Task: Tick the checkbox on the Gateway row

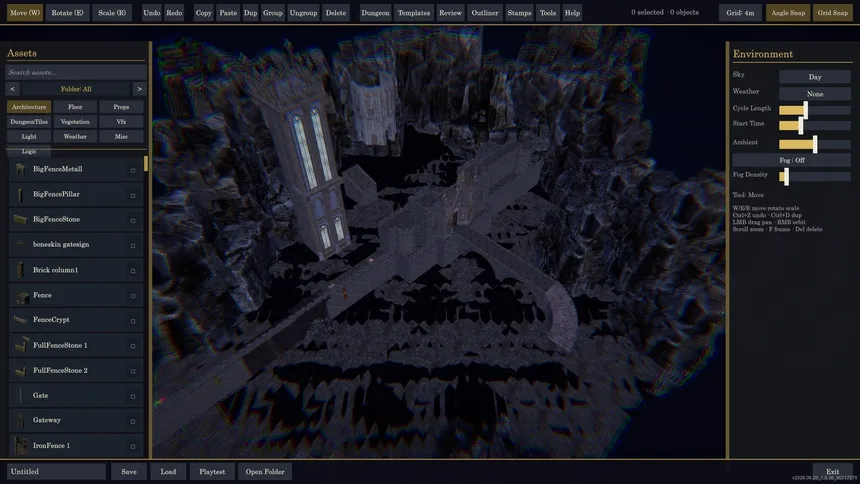Action: 133,421
